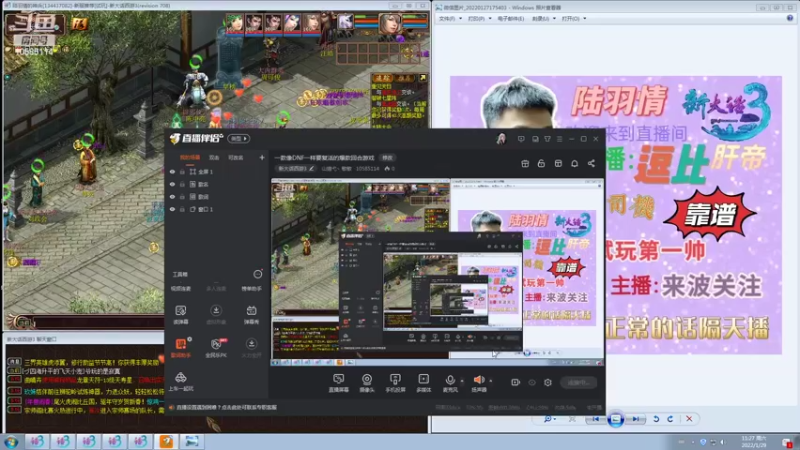This screenshot has height=450, width=800.
Task: Toggle the preview eye icon near settings gear
Action: [532, 382]
